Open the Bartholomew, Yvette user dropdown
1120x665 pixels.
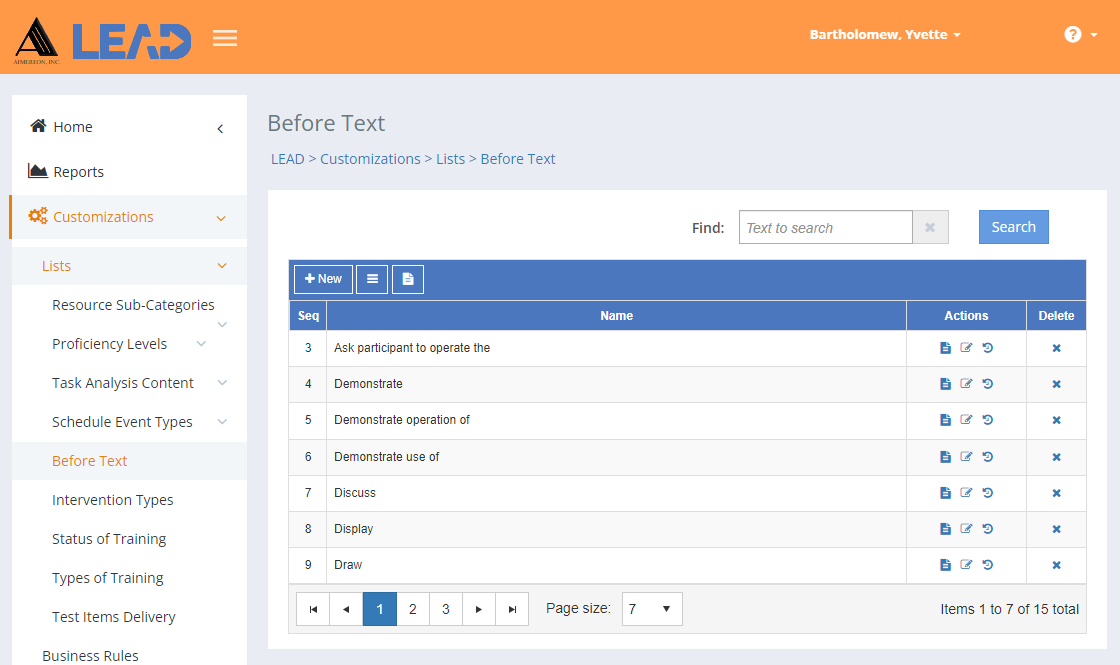885,34
